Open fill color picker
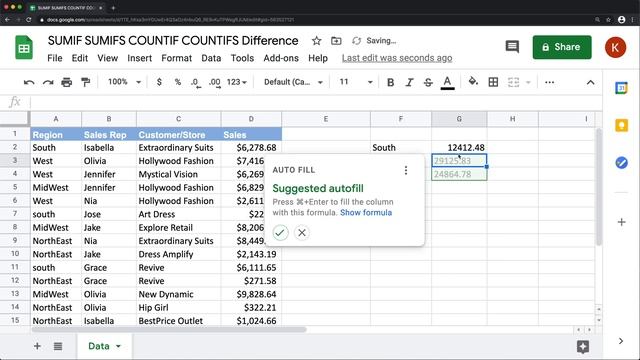The image size is (640, 360). point(473,82)
